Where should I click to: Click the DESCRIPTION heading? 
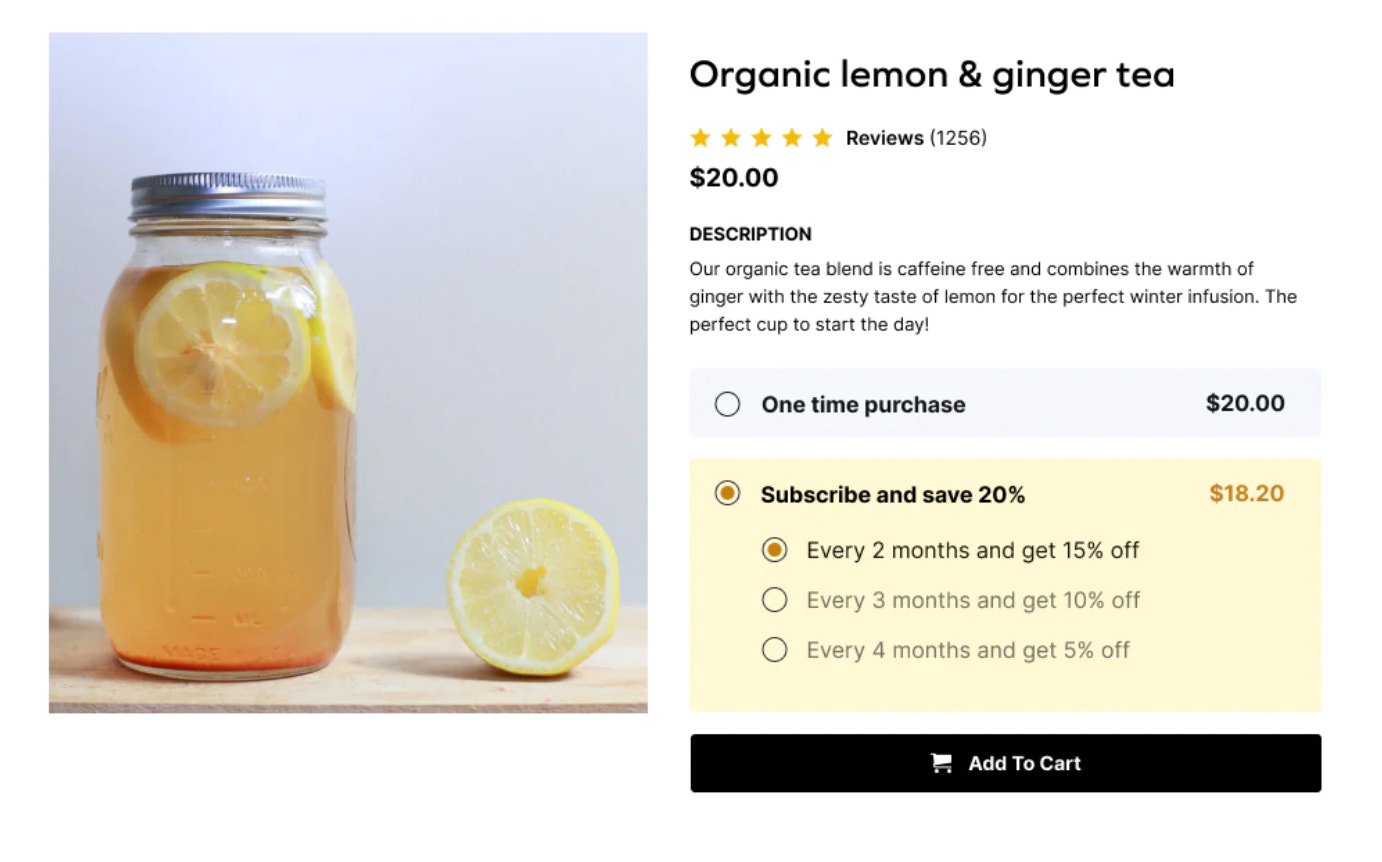click(750, 234)
